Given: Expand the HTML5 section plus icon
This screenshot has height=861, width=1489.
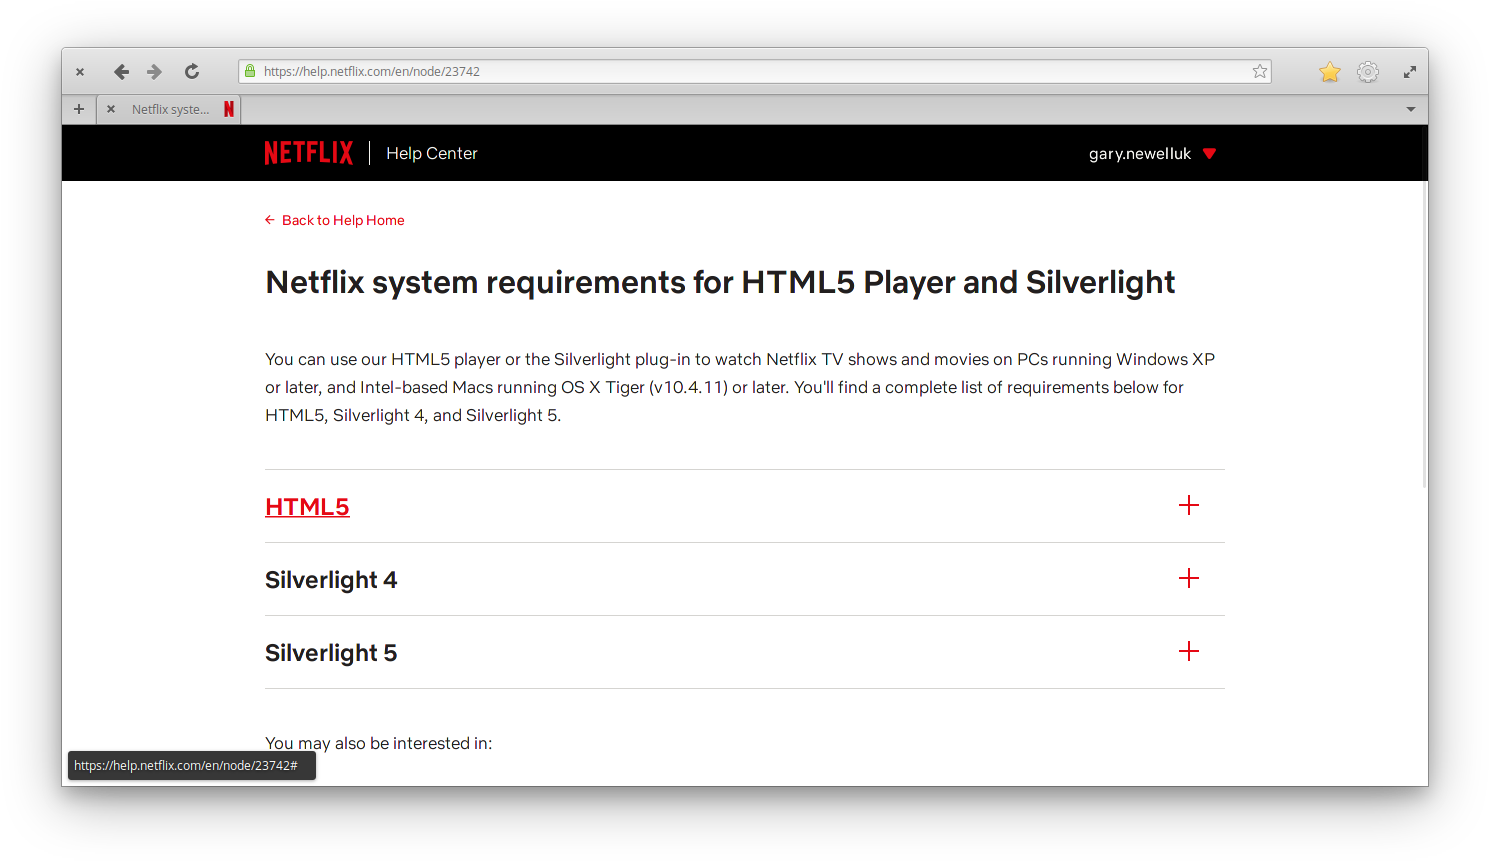Looking at the screenshot, I should point(1188,506).
